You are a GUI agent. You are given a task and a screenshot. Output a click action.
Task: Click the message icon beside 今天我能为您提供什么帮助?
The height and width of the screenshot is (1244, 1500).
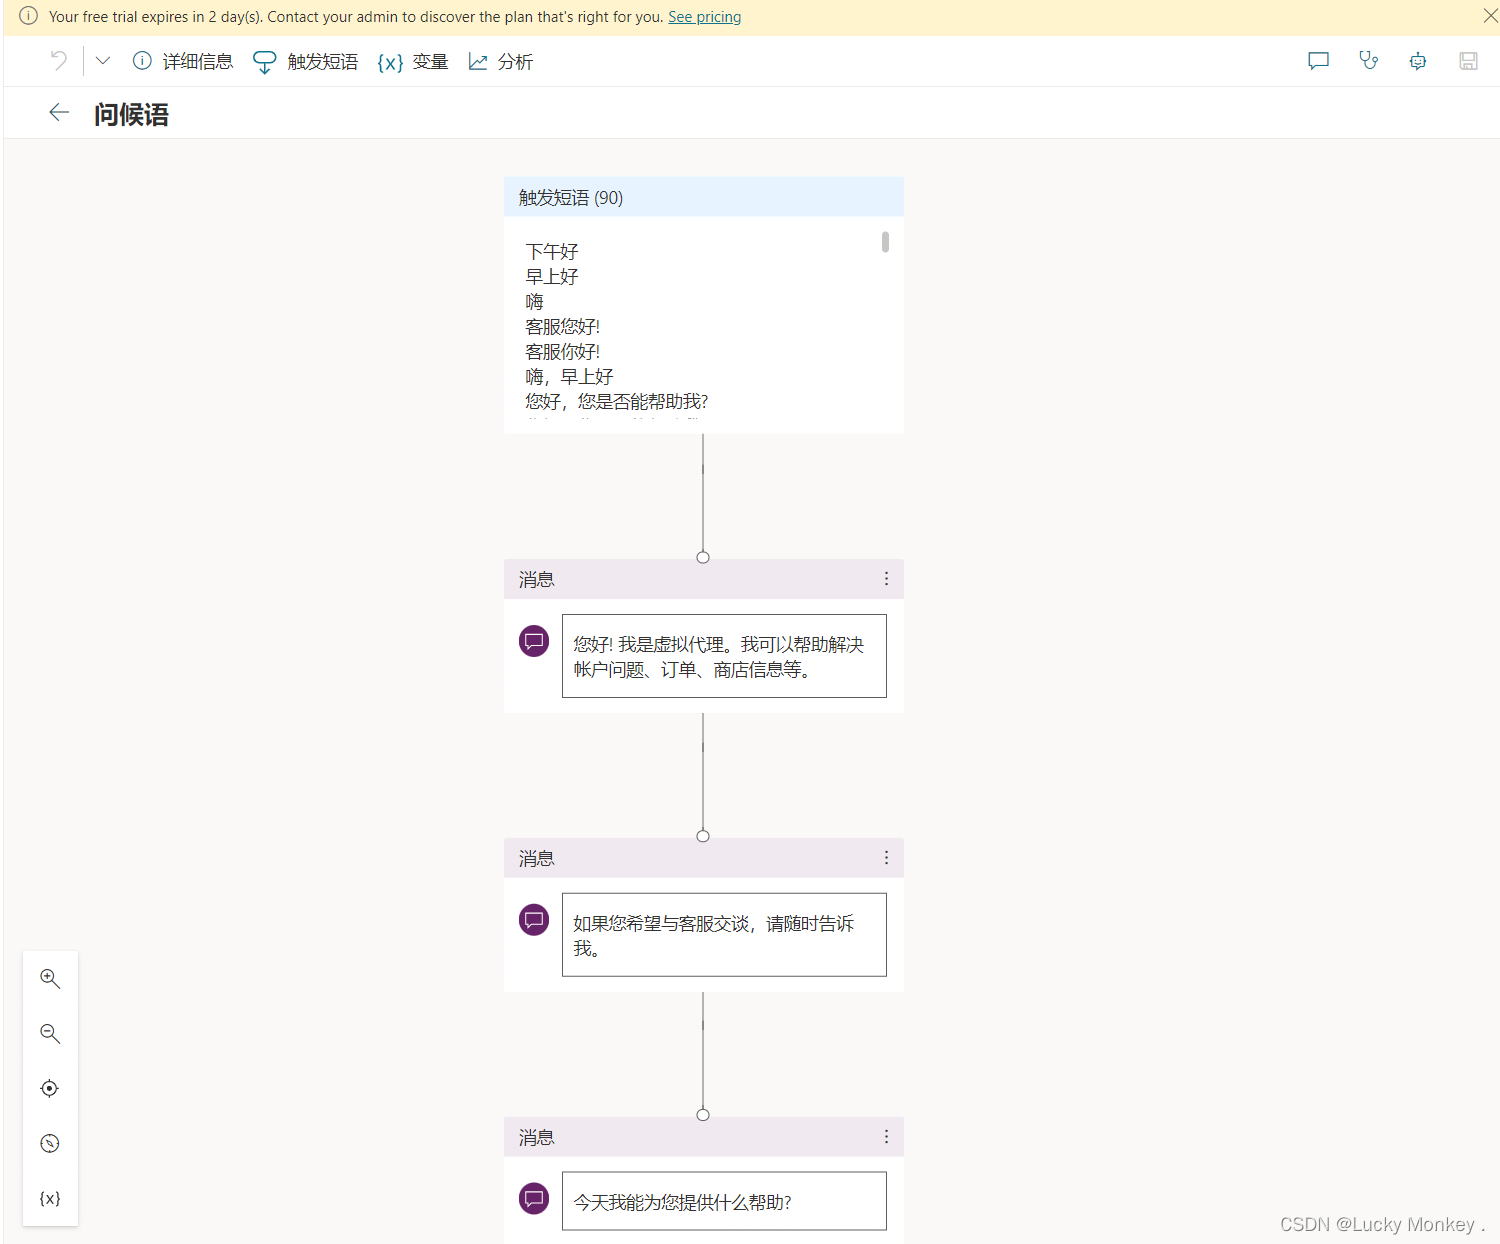(534, 1199)
